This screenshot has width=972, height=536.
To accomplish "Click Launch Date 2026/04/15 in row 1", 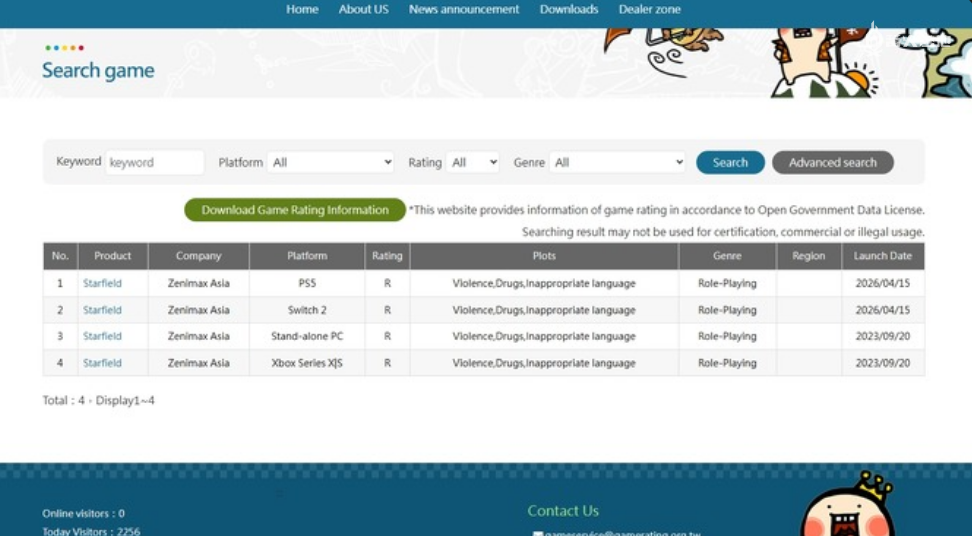I will [x=883, y=283].
